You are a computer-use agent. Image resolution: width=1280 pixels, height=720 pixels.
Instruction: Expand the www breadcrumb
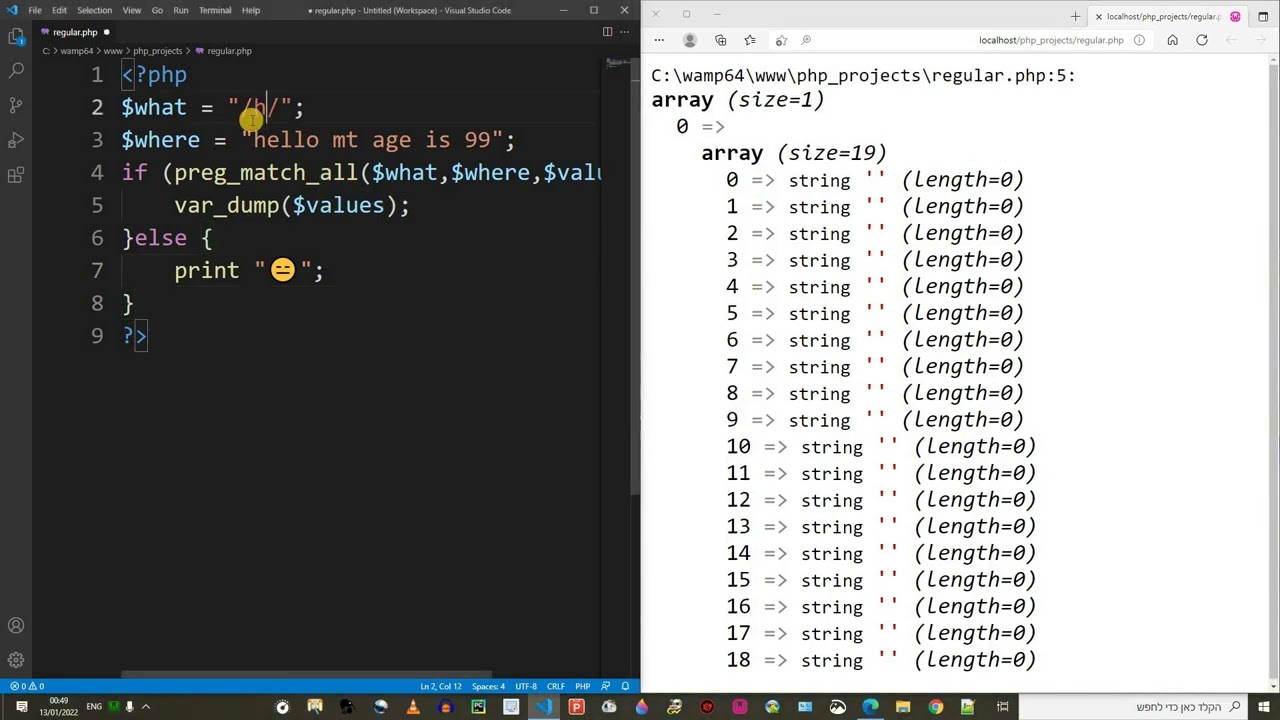click(x=112, y=51)
